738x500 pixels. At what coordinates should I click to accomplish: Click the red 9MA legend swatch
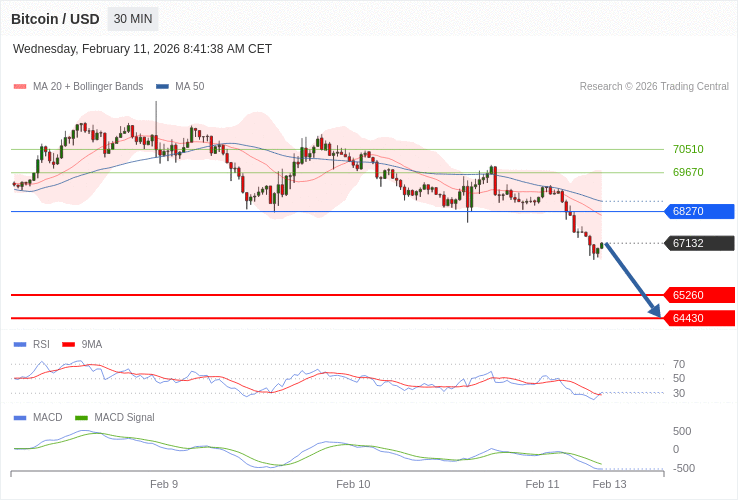click(x=69, y=345)
